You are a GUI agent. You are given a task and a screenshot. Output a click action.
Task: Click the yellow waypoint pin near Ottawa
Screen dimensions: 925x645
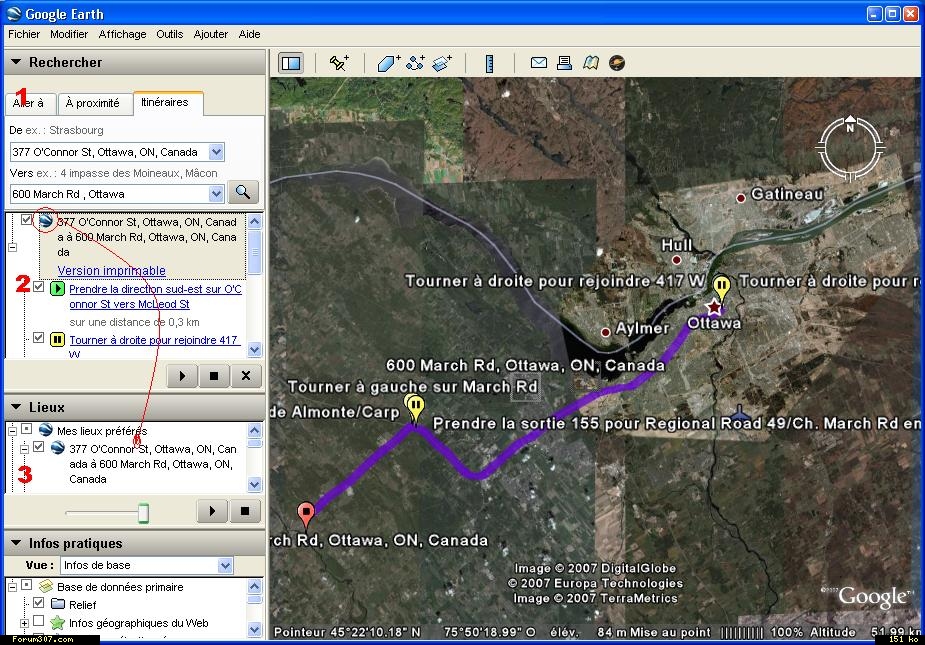[721, 288]
